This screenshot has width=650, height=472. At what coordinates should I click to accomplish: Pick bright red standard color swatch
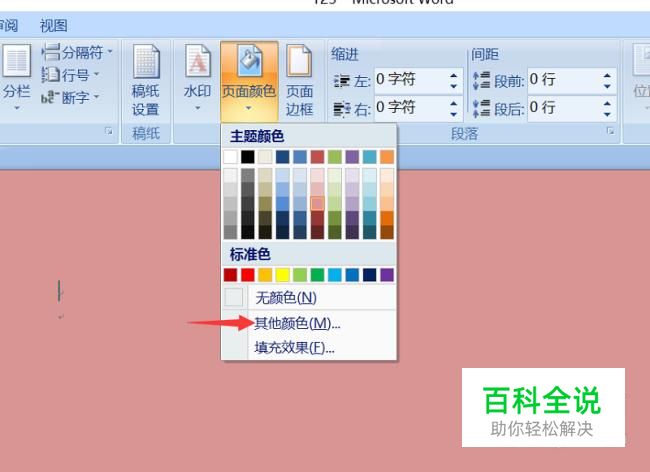(x=247, y=275)
